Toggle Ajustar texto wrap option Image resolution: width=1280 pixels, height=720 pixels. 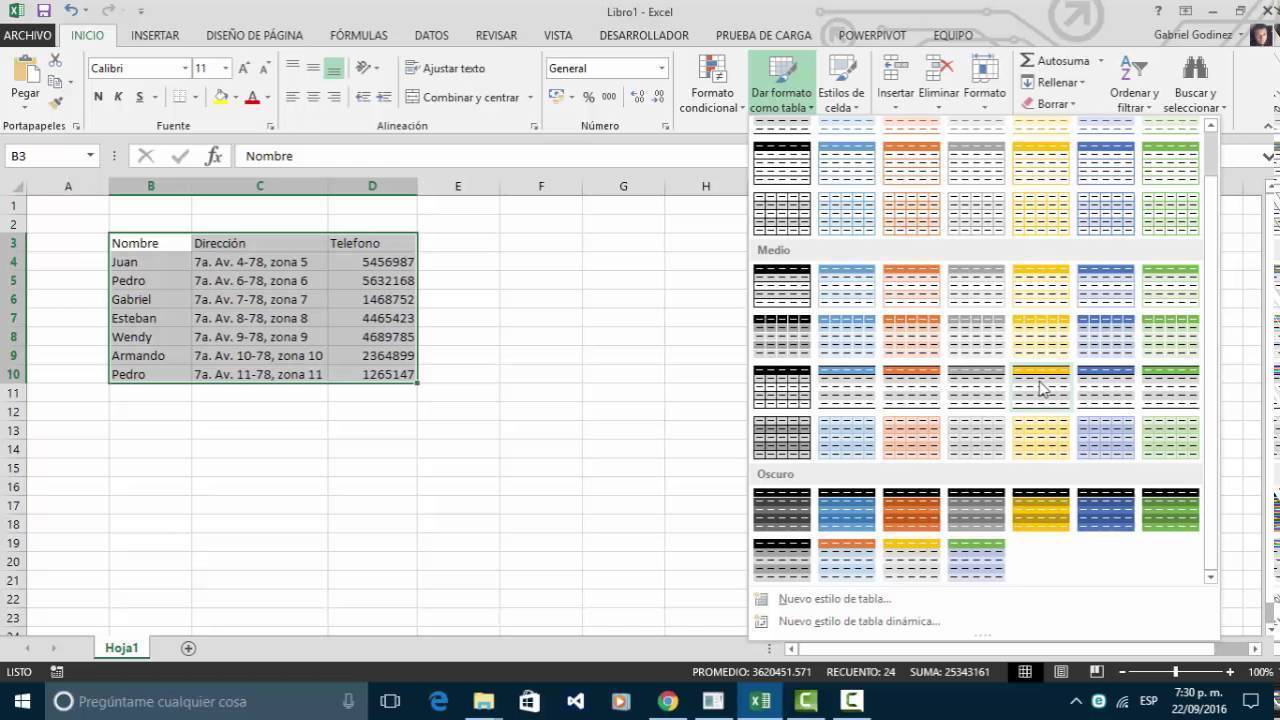[445, 68]
